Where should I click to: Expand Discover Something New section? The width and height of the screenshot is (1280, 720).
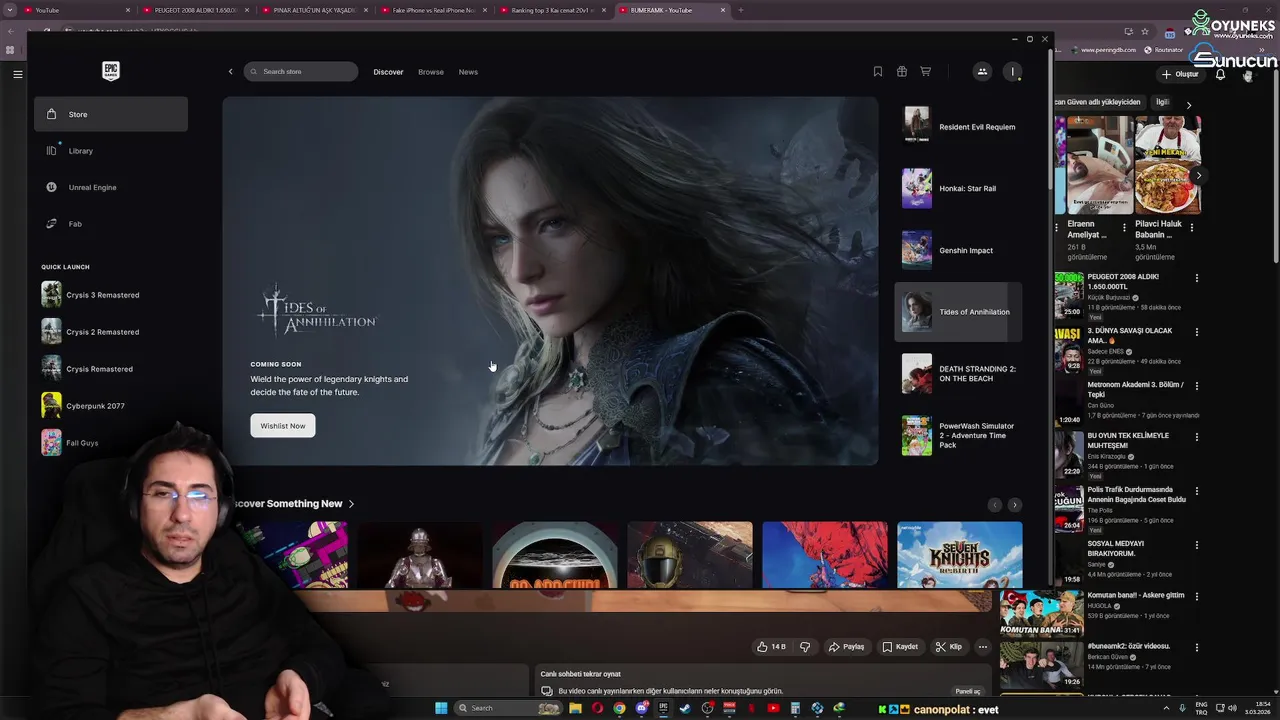[351, 504]
